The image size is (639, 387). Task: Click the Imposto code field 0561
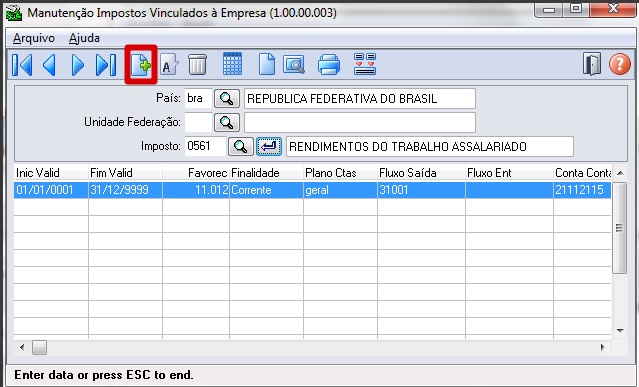tap(205, 146)
